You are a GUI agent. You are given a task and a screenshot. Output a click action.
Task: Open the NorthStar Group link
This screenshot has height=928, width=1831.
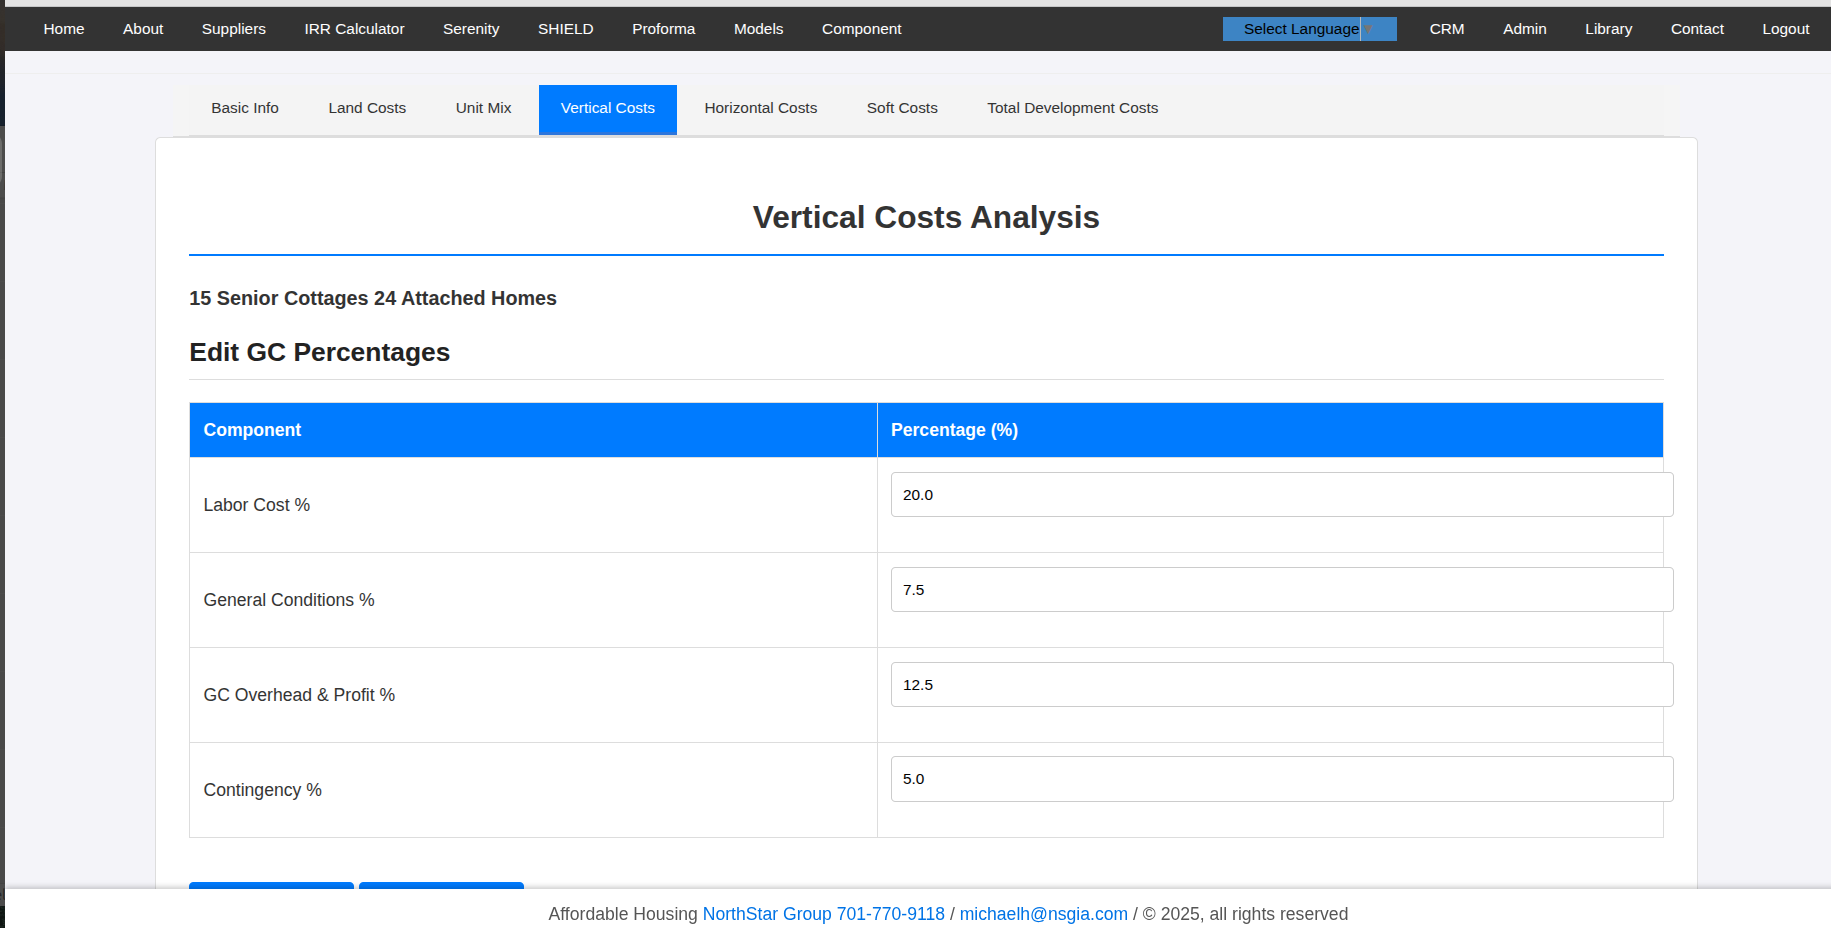click(x=766, y=913)
